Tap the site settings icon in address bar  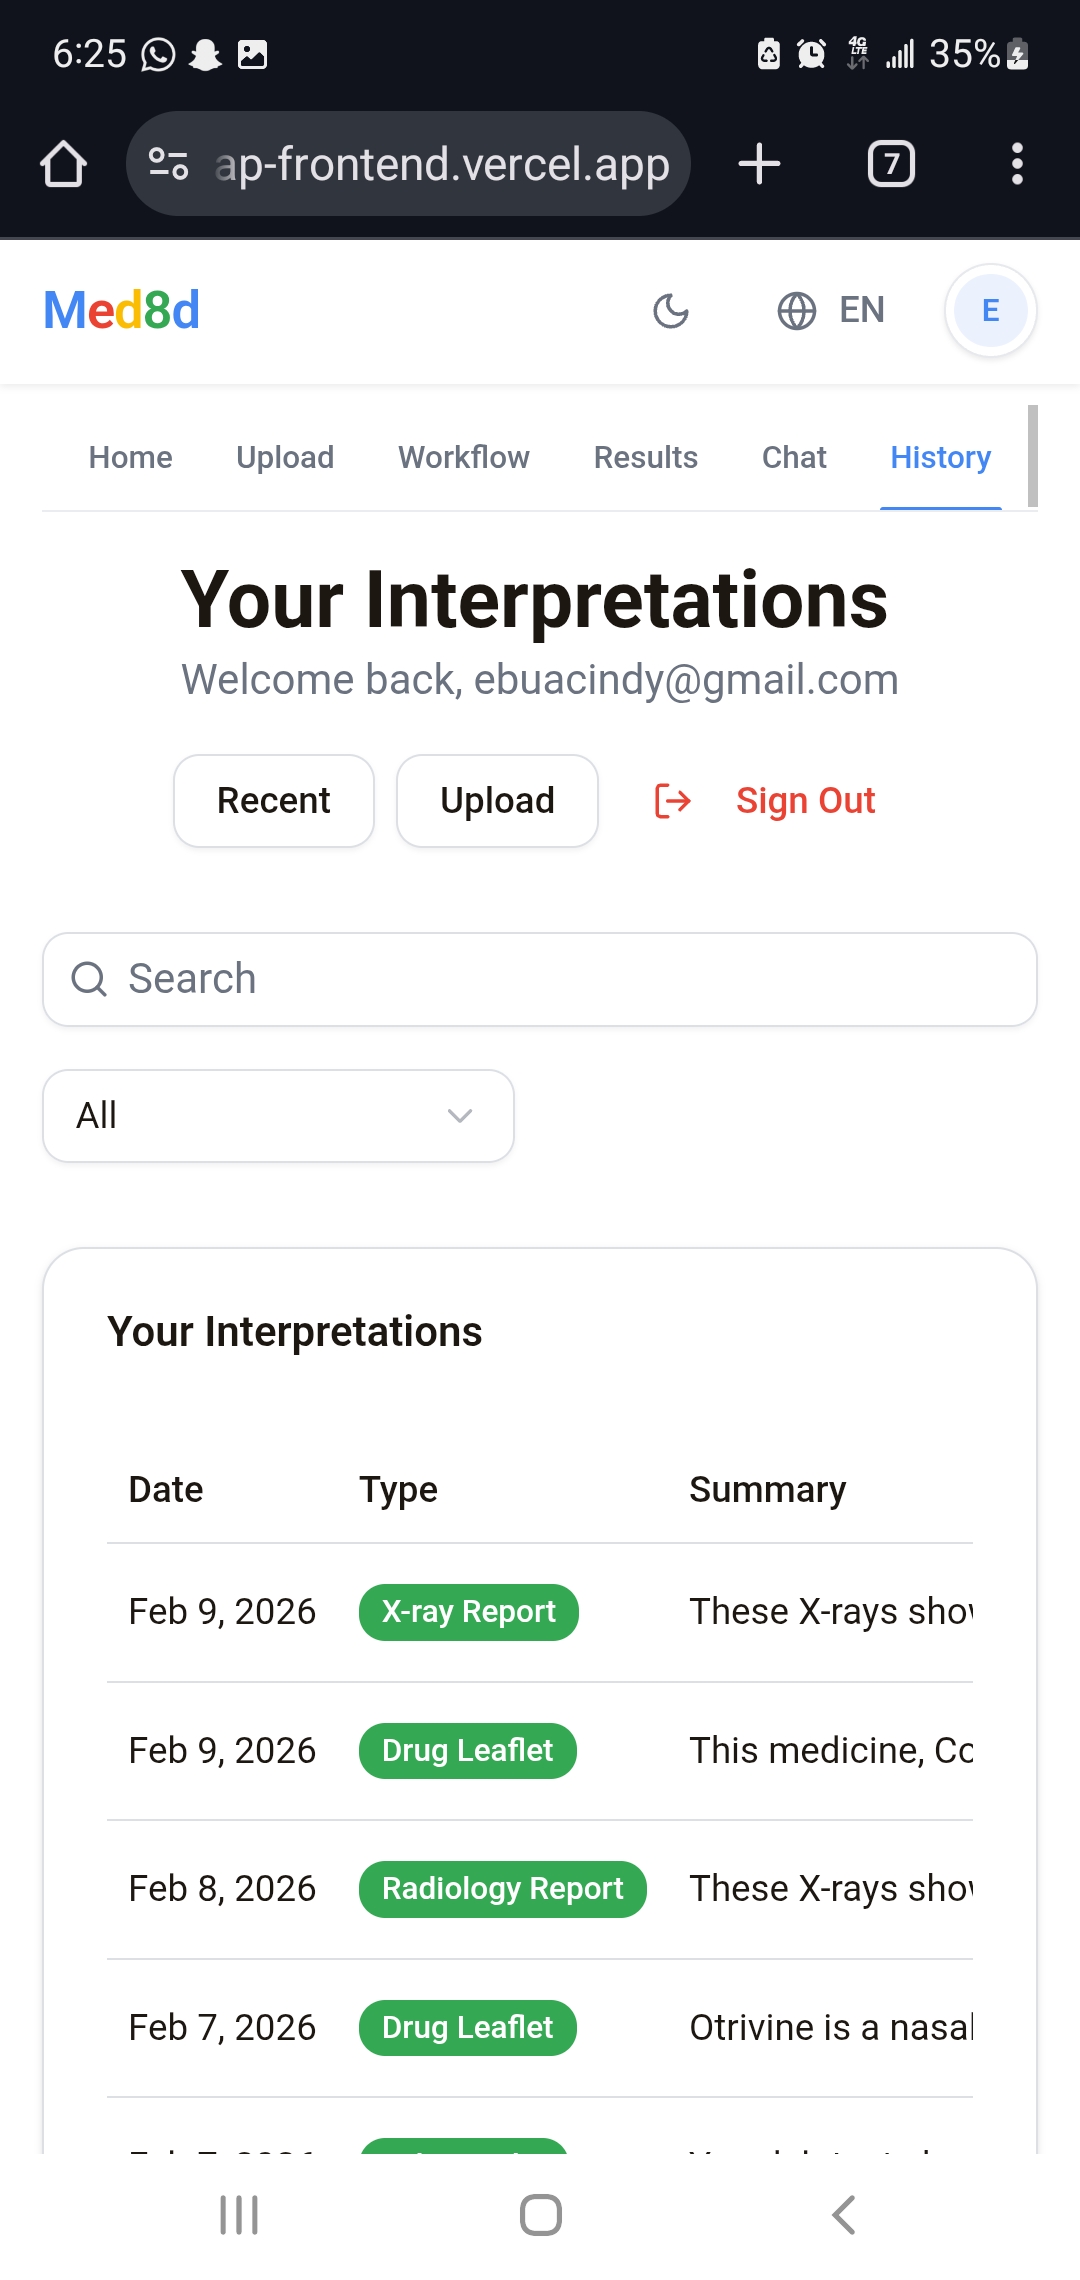[x=168, y=164]
